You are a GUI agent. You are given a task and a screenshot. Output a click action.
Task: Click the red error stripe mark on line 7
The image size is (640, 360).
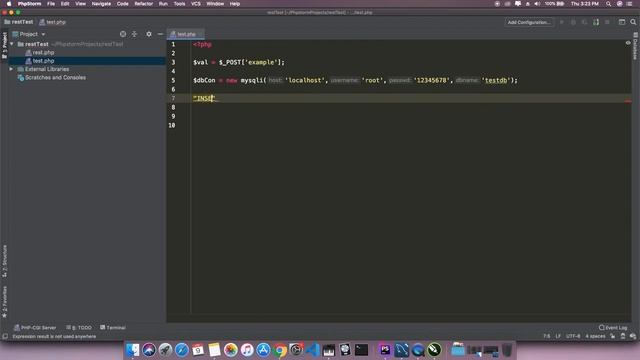coord(628,101)
